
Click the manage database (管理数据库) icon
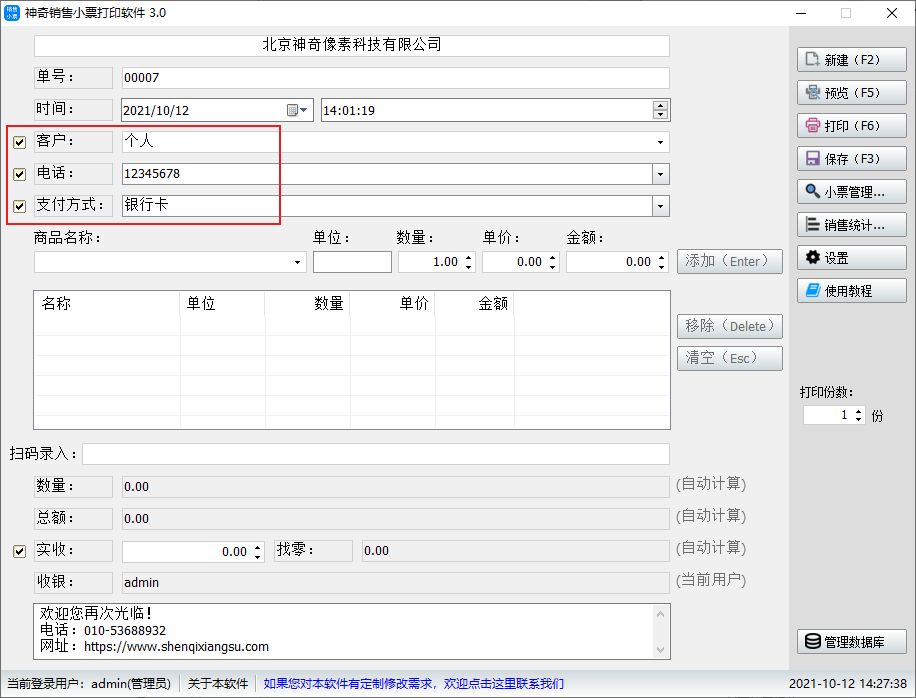pos(812,642)
